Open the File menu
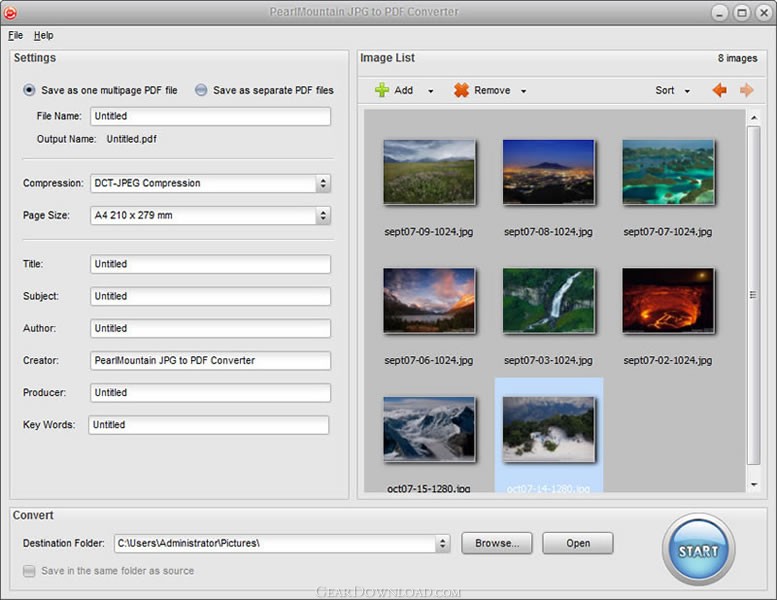The image size is (777, 600). [x=15, y=35]
